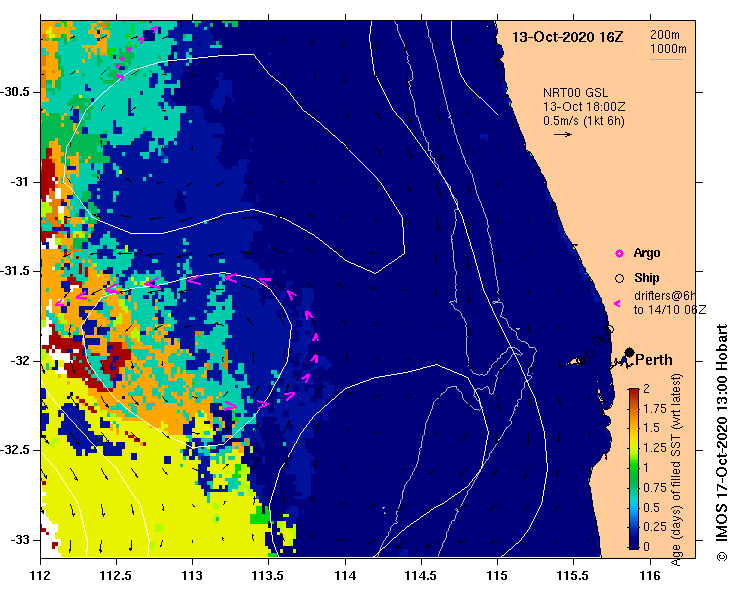This screenshot has width=739, height=592.
Task: Click the '200m' isobath legend label
Action: pyautogui.click(x=665, y=34)
